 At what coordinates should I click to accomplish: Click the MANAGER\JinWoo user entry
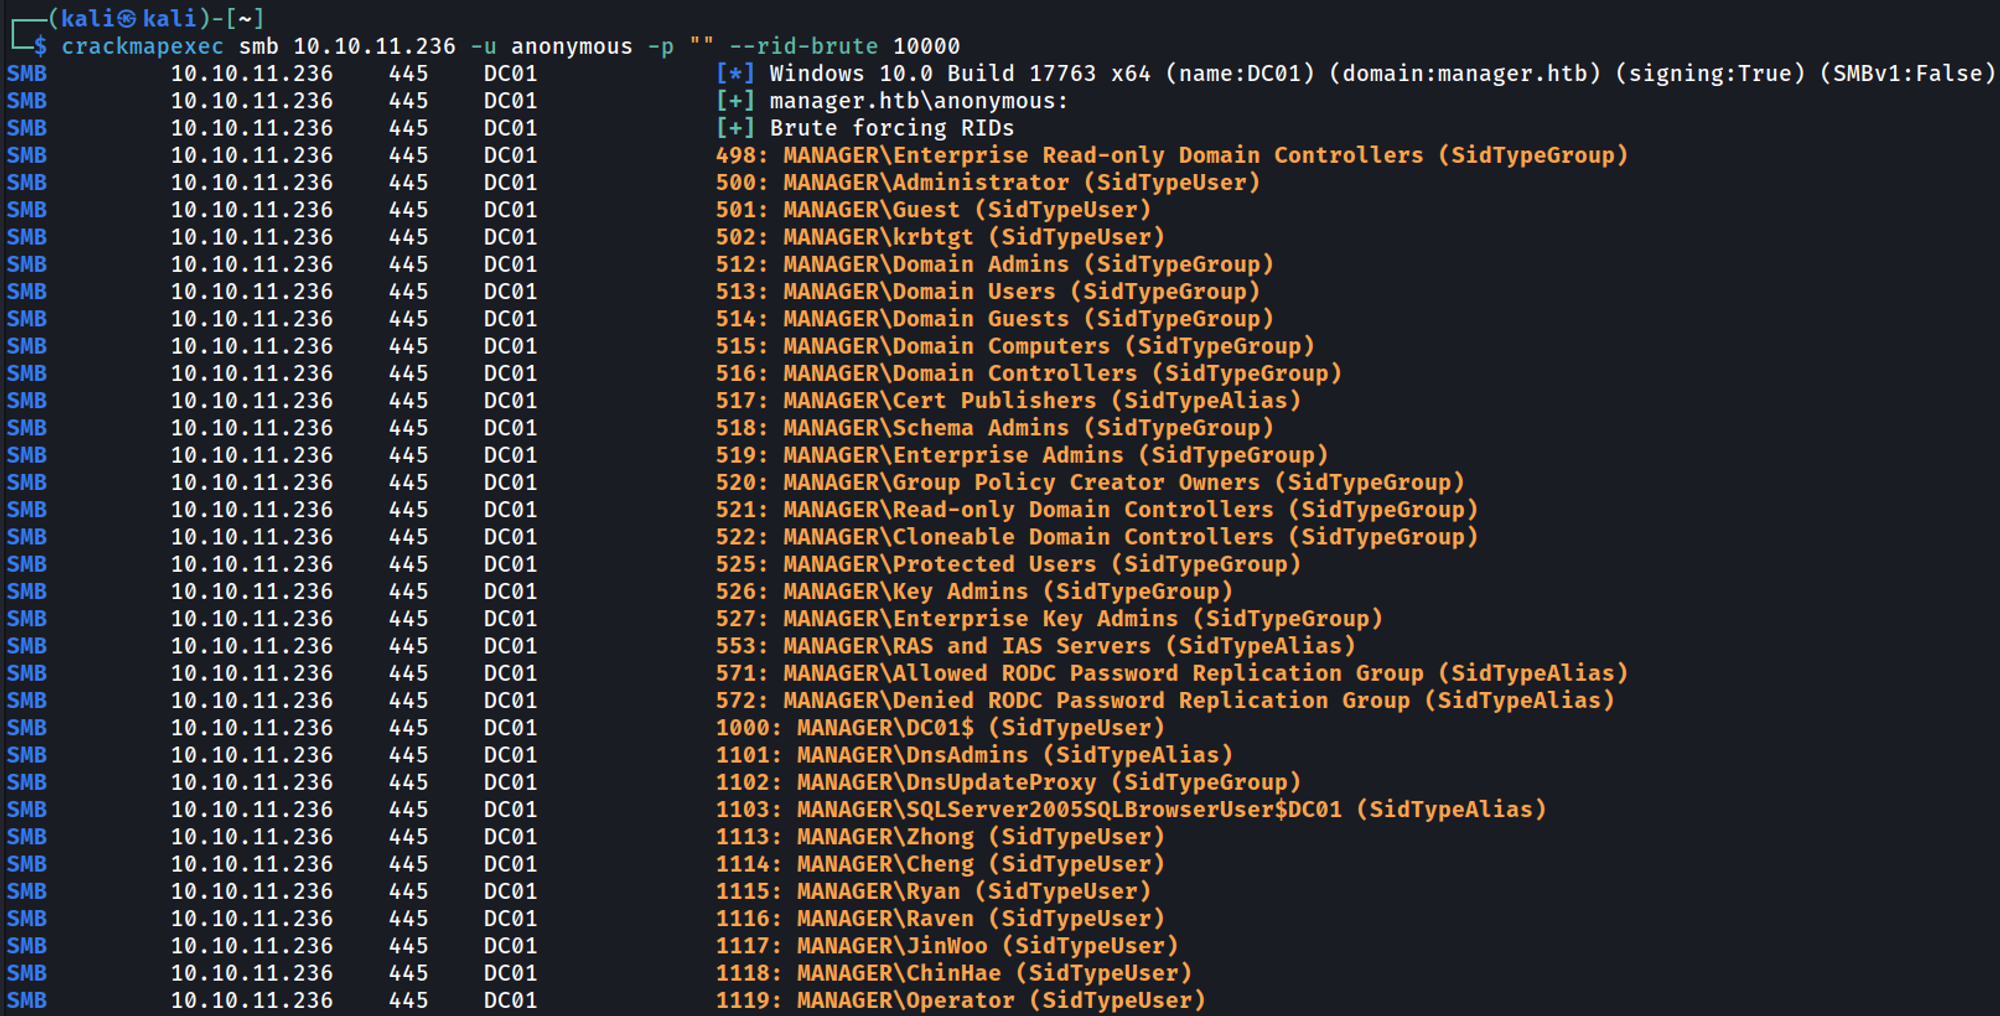pos(891,946)
